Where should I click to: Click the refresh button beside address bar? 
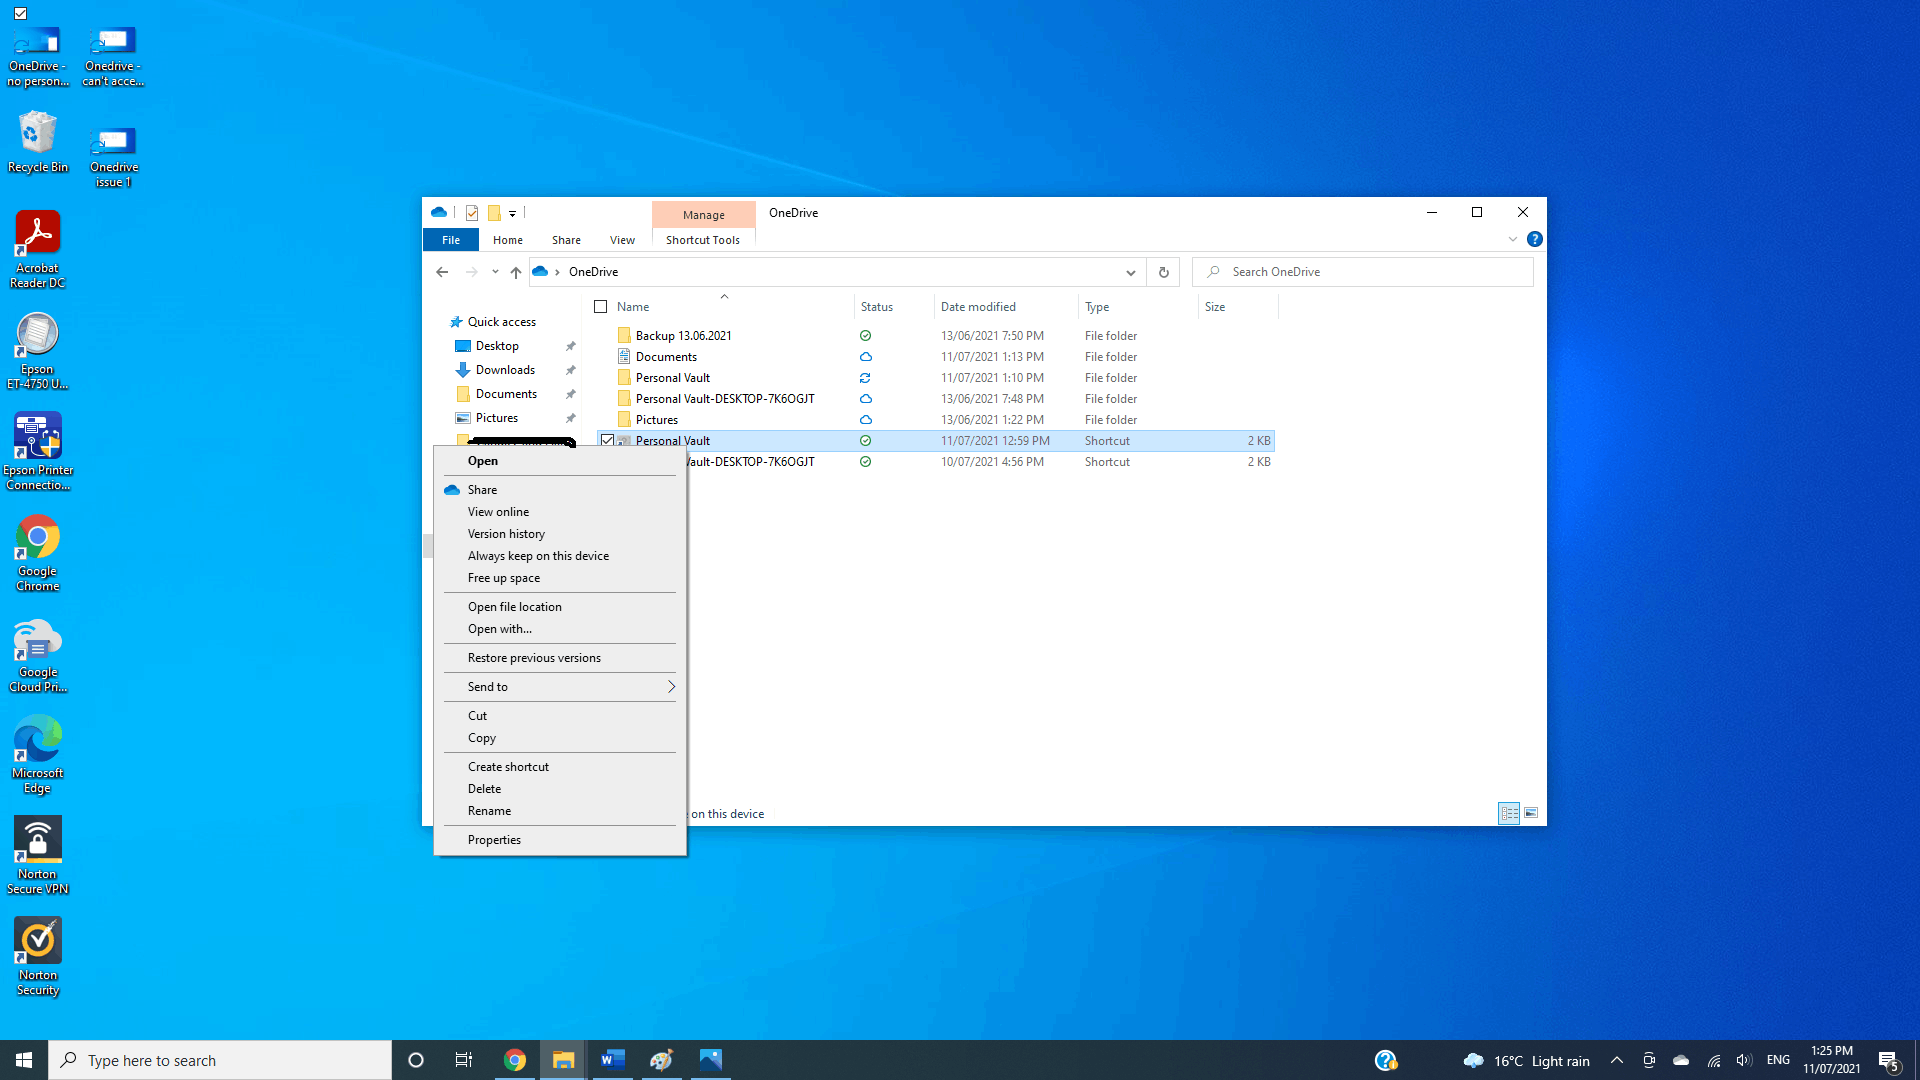pos(1163,272)
